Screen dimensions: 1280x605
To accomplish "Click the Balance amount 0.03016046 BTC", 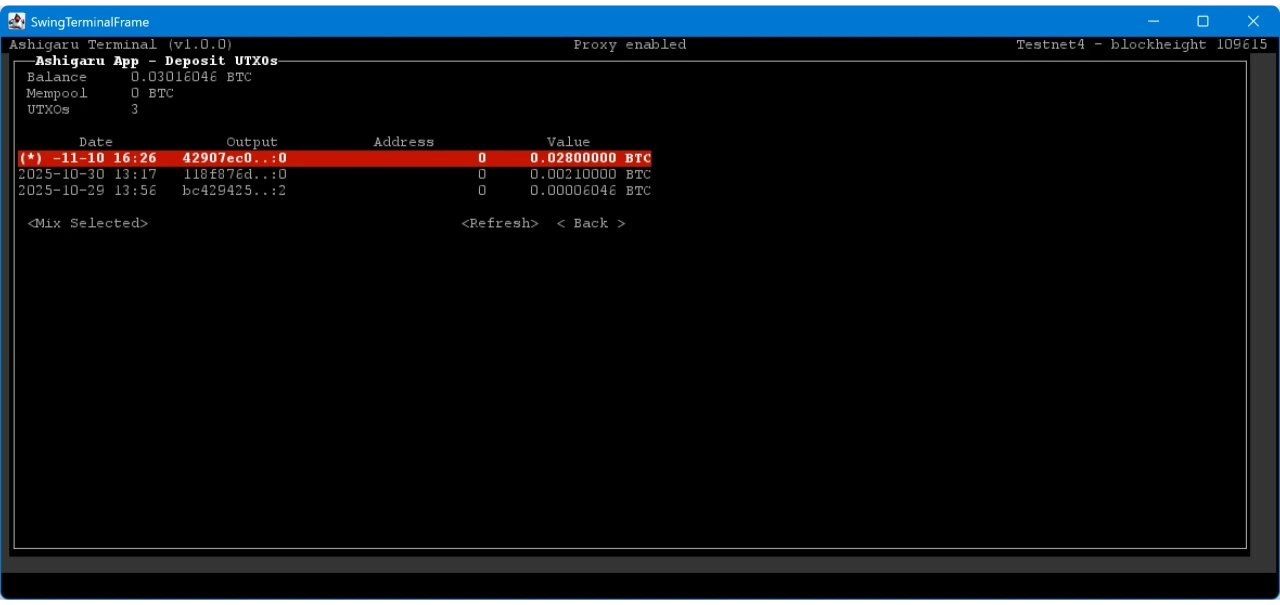I will [x=191, y=77].
